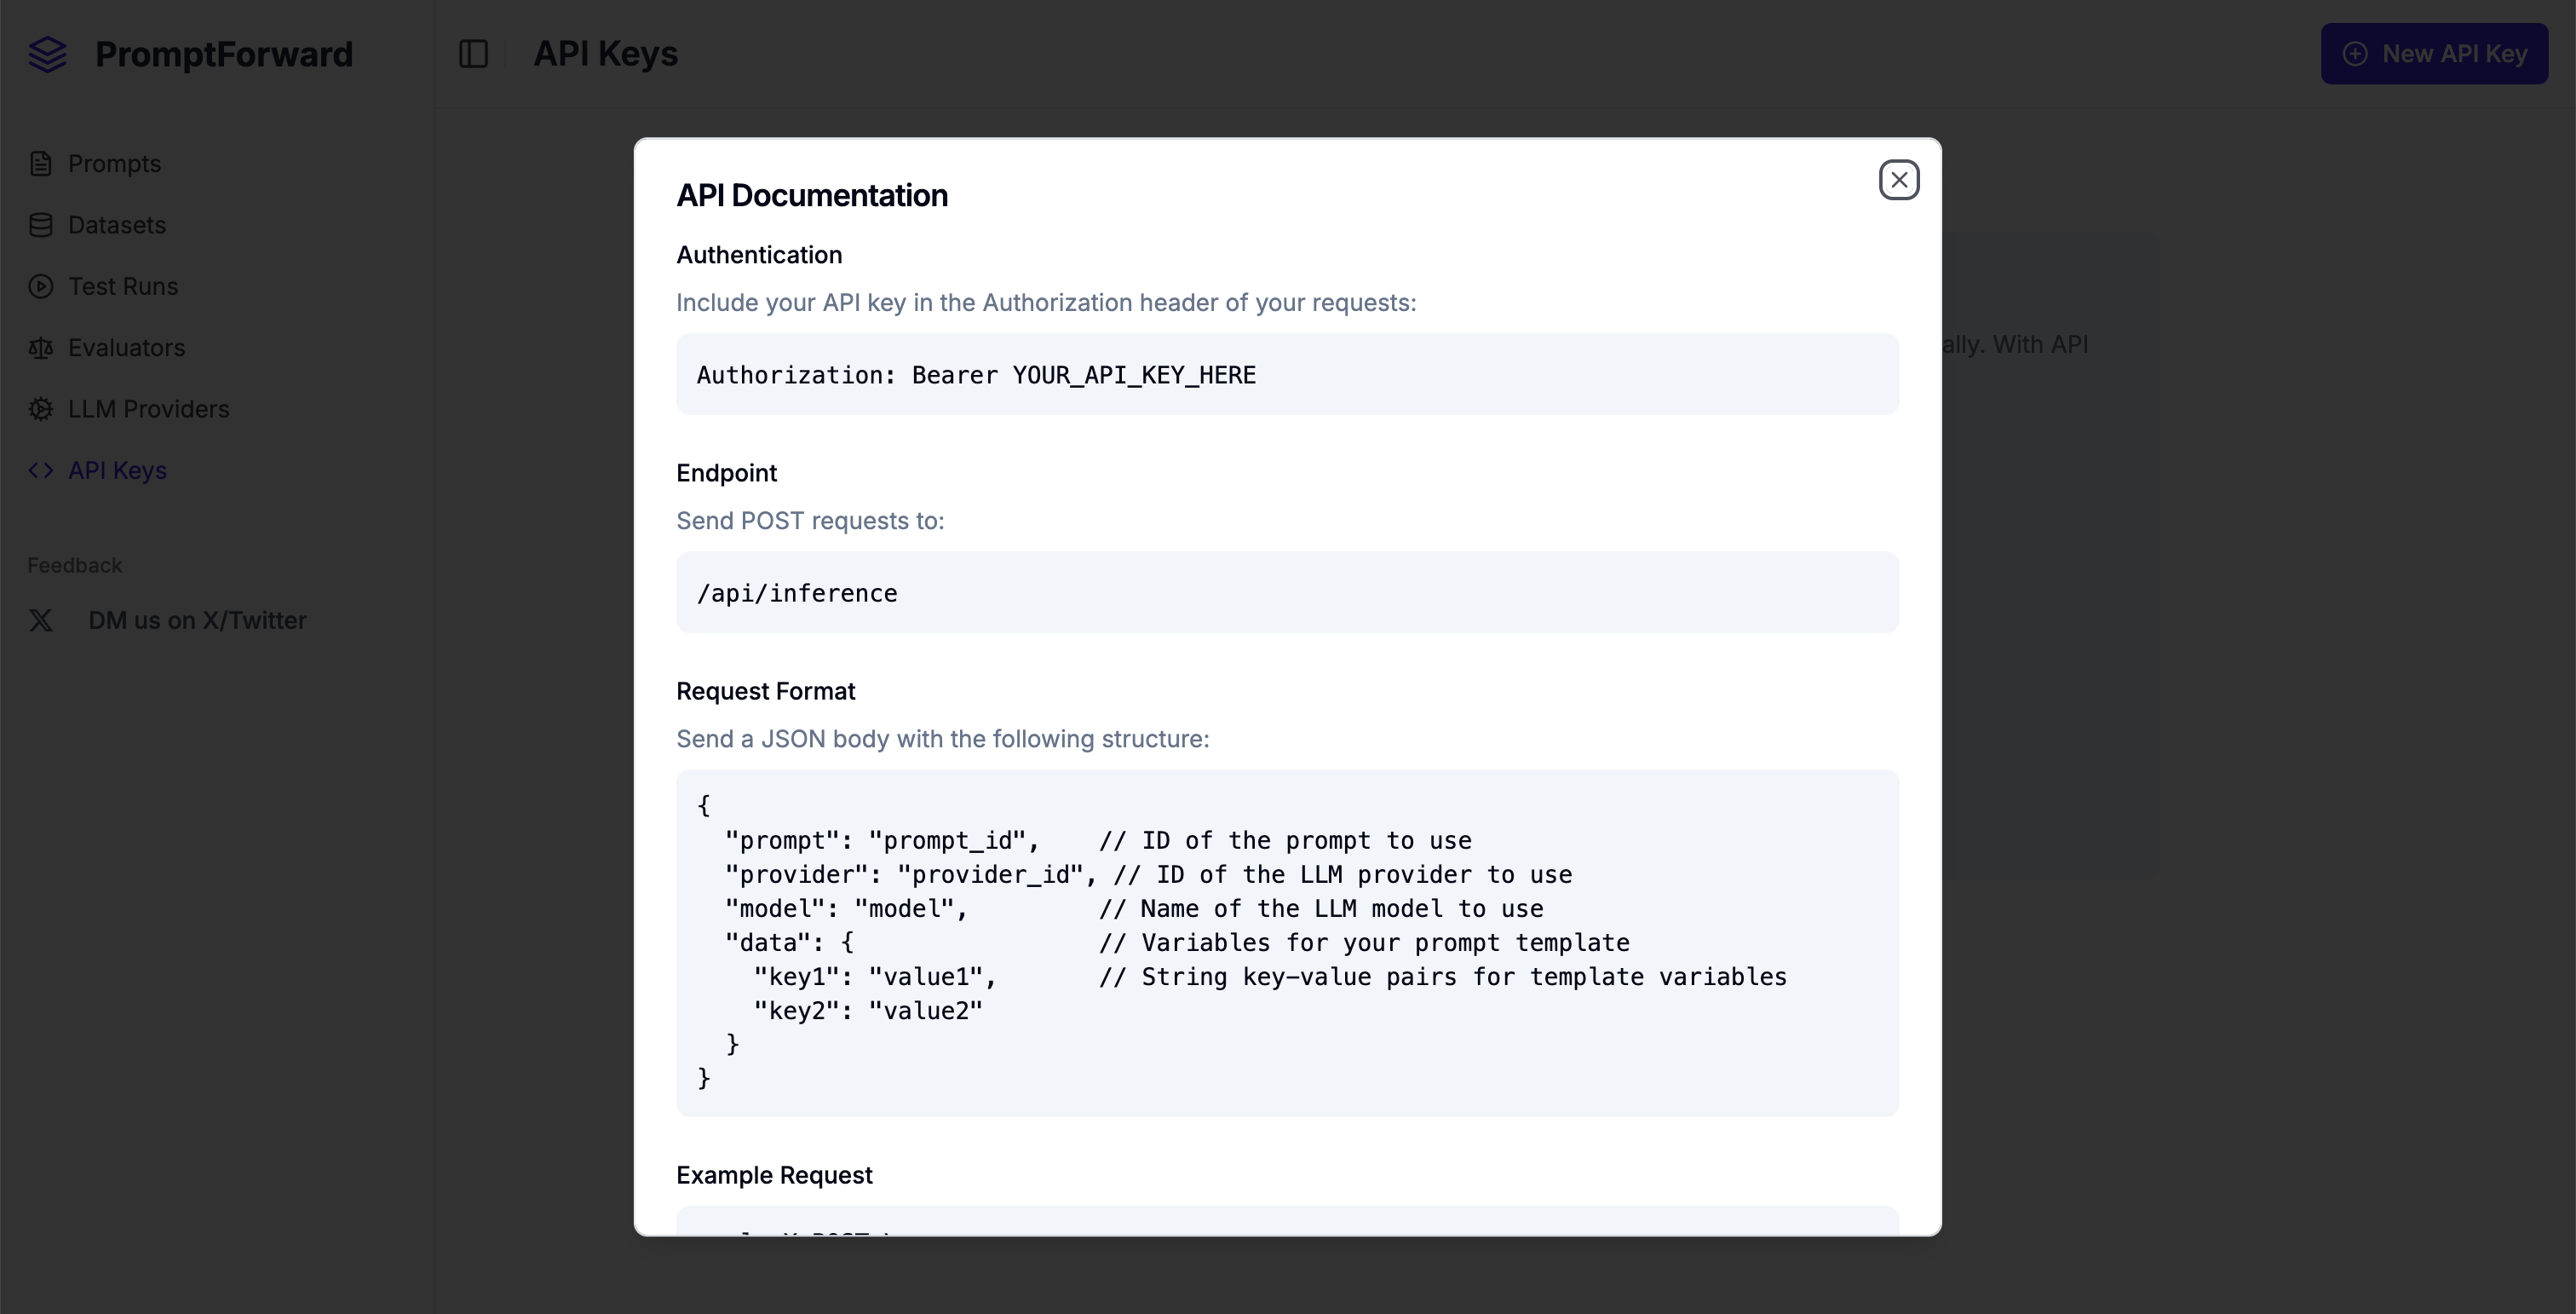
Task: Click the PromptForward title text
Action: click(x=224, y=54)
